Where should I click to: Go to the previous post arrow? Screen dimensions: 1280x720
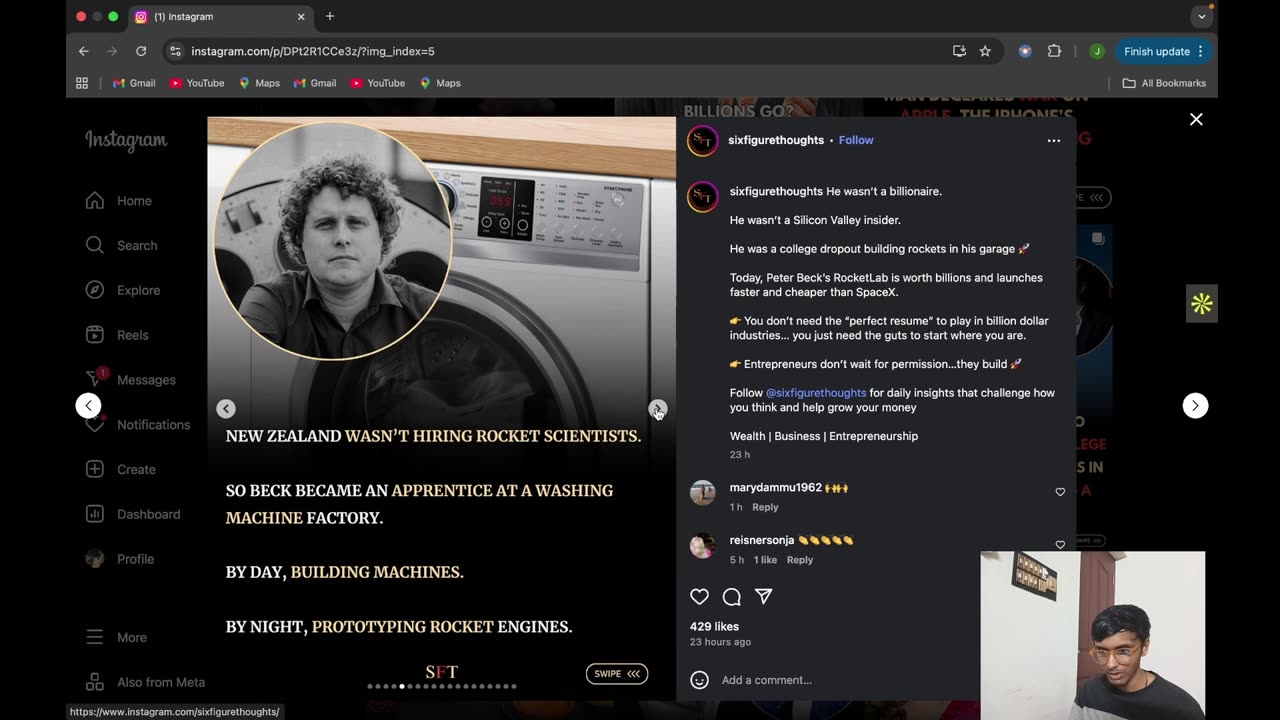pos(89,405)
